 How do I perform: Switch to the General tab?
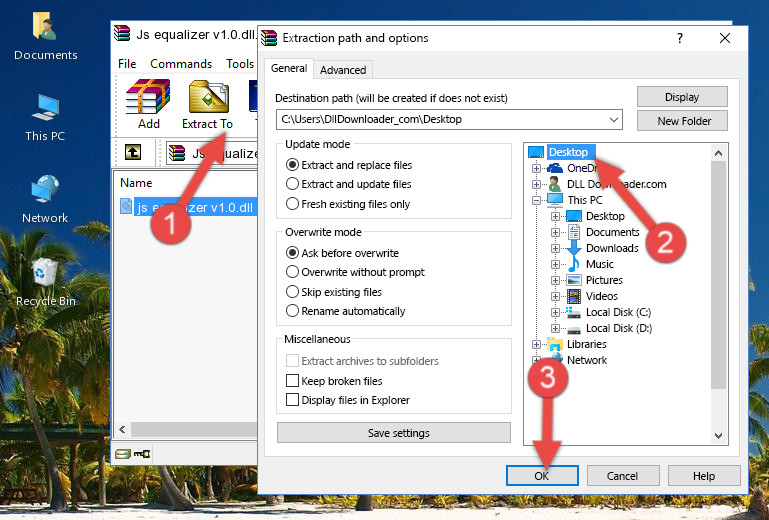289,68
